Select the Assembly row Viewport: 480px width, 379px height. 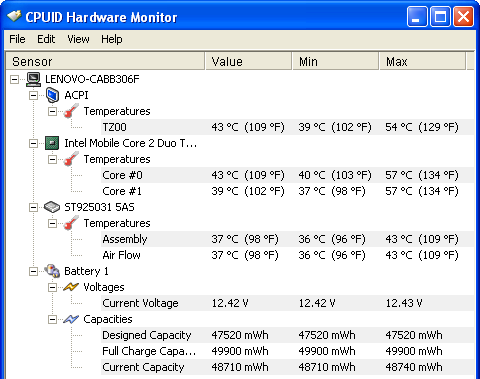(x=287, y=239)
